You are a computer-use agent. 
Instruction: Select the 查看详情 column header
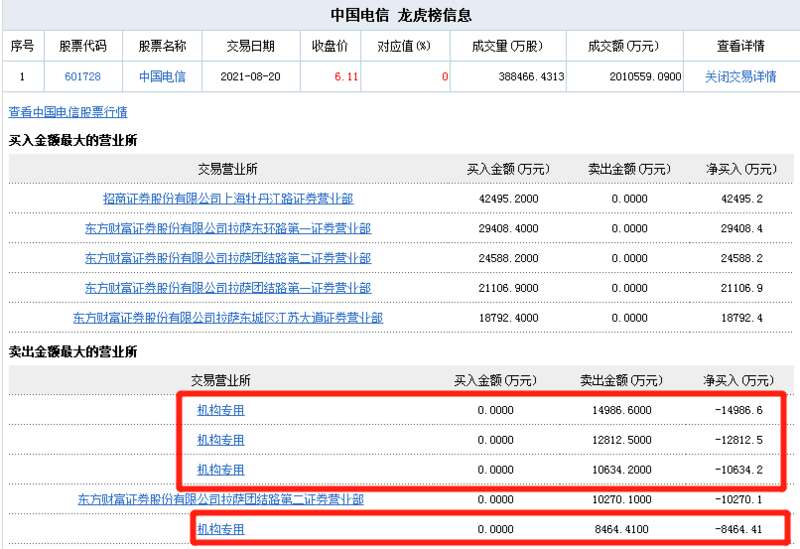click(740, 46)
